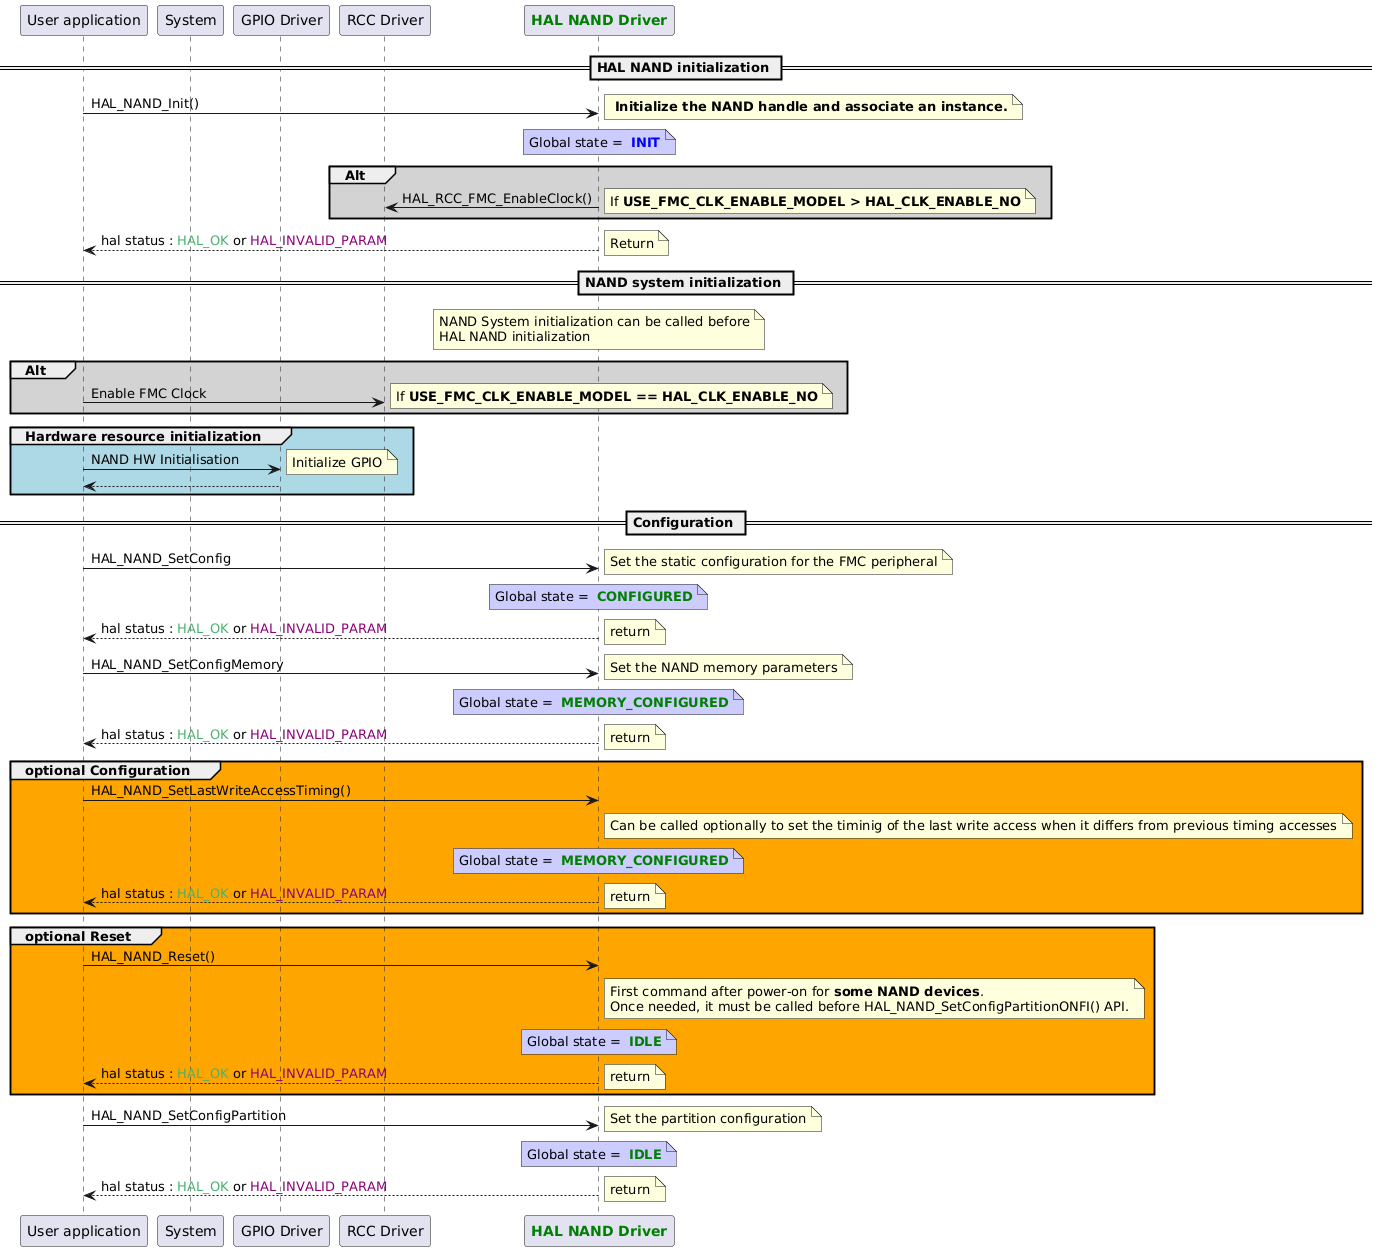Screen dimensions: 1378x1251
Task: Click the HAL_NAND_Init() message label
Action: point(145,104)
